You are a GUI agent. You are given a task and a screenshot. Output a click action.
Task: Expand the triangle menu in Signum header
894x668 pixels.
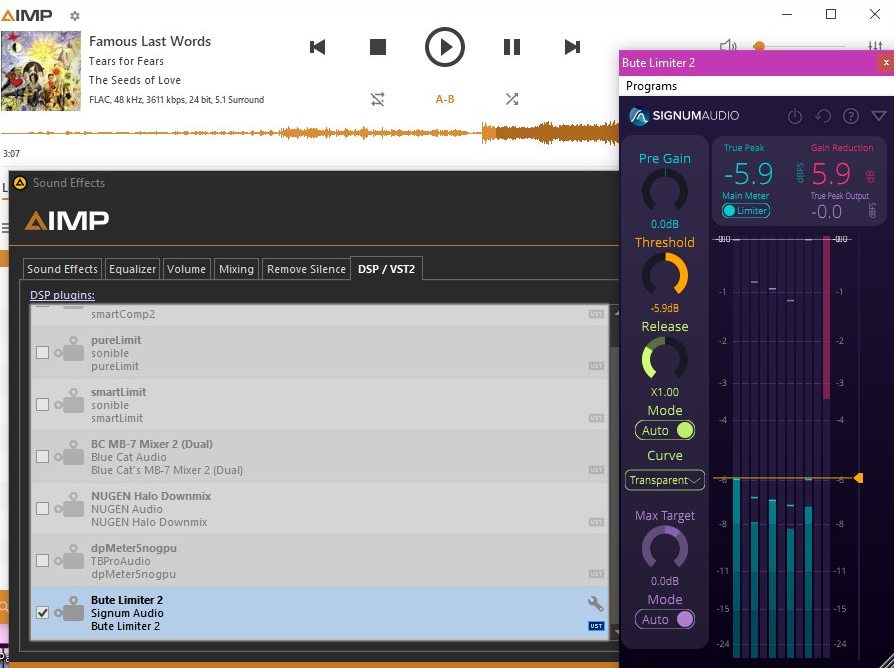click(x=879, y=116)
